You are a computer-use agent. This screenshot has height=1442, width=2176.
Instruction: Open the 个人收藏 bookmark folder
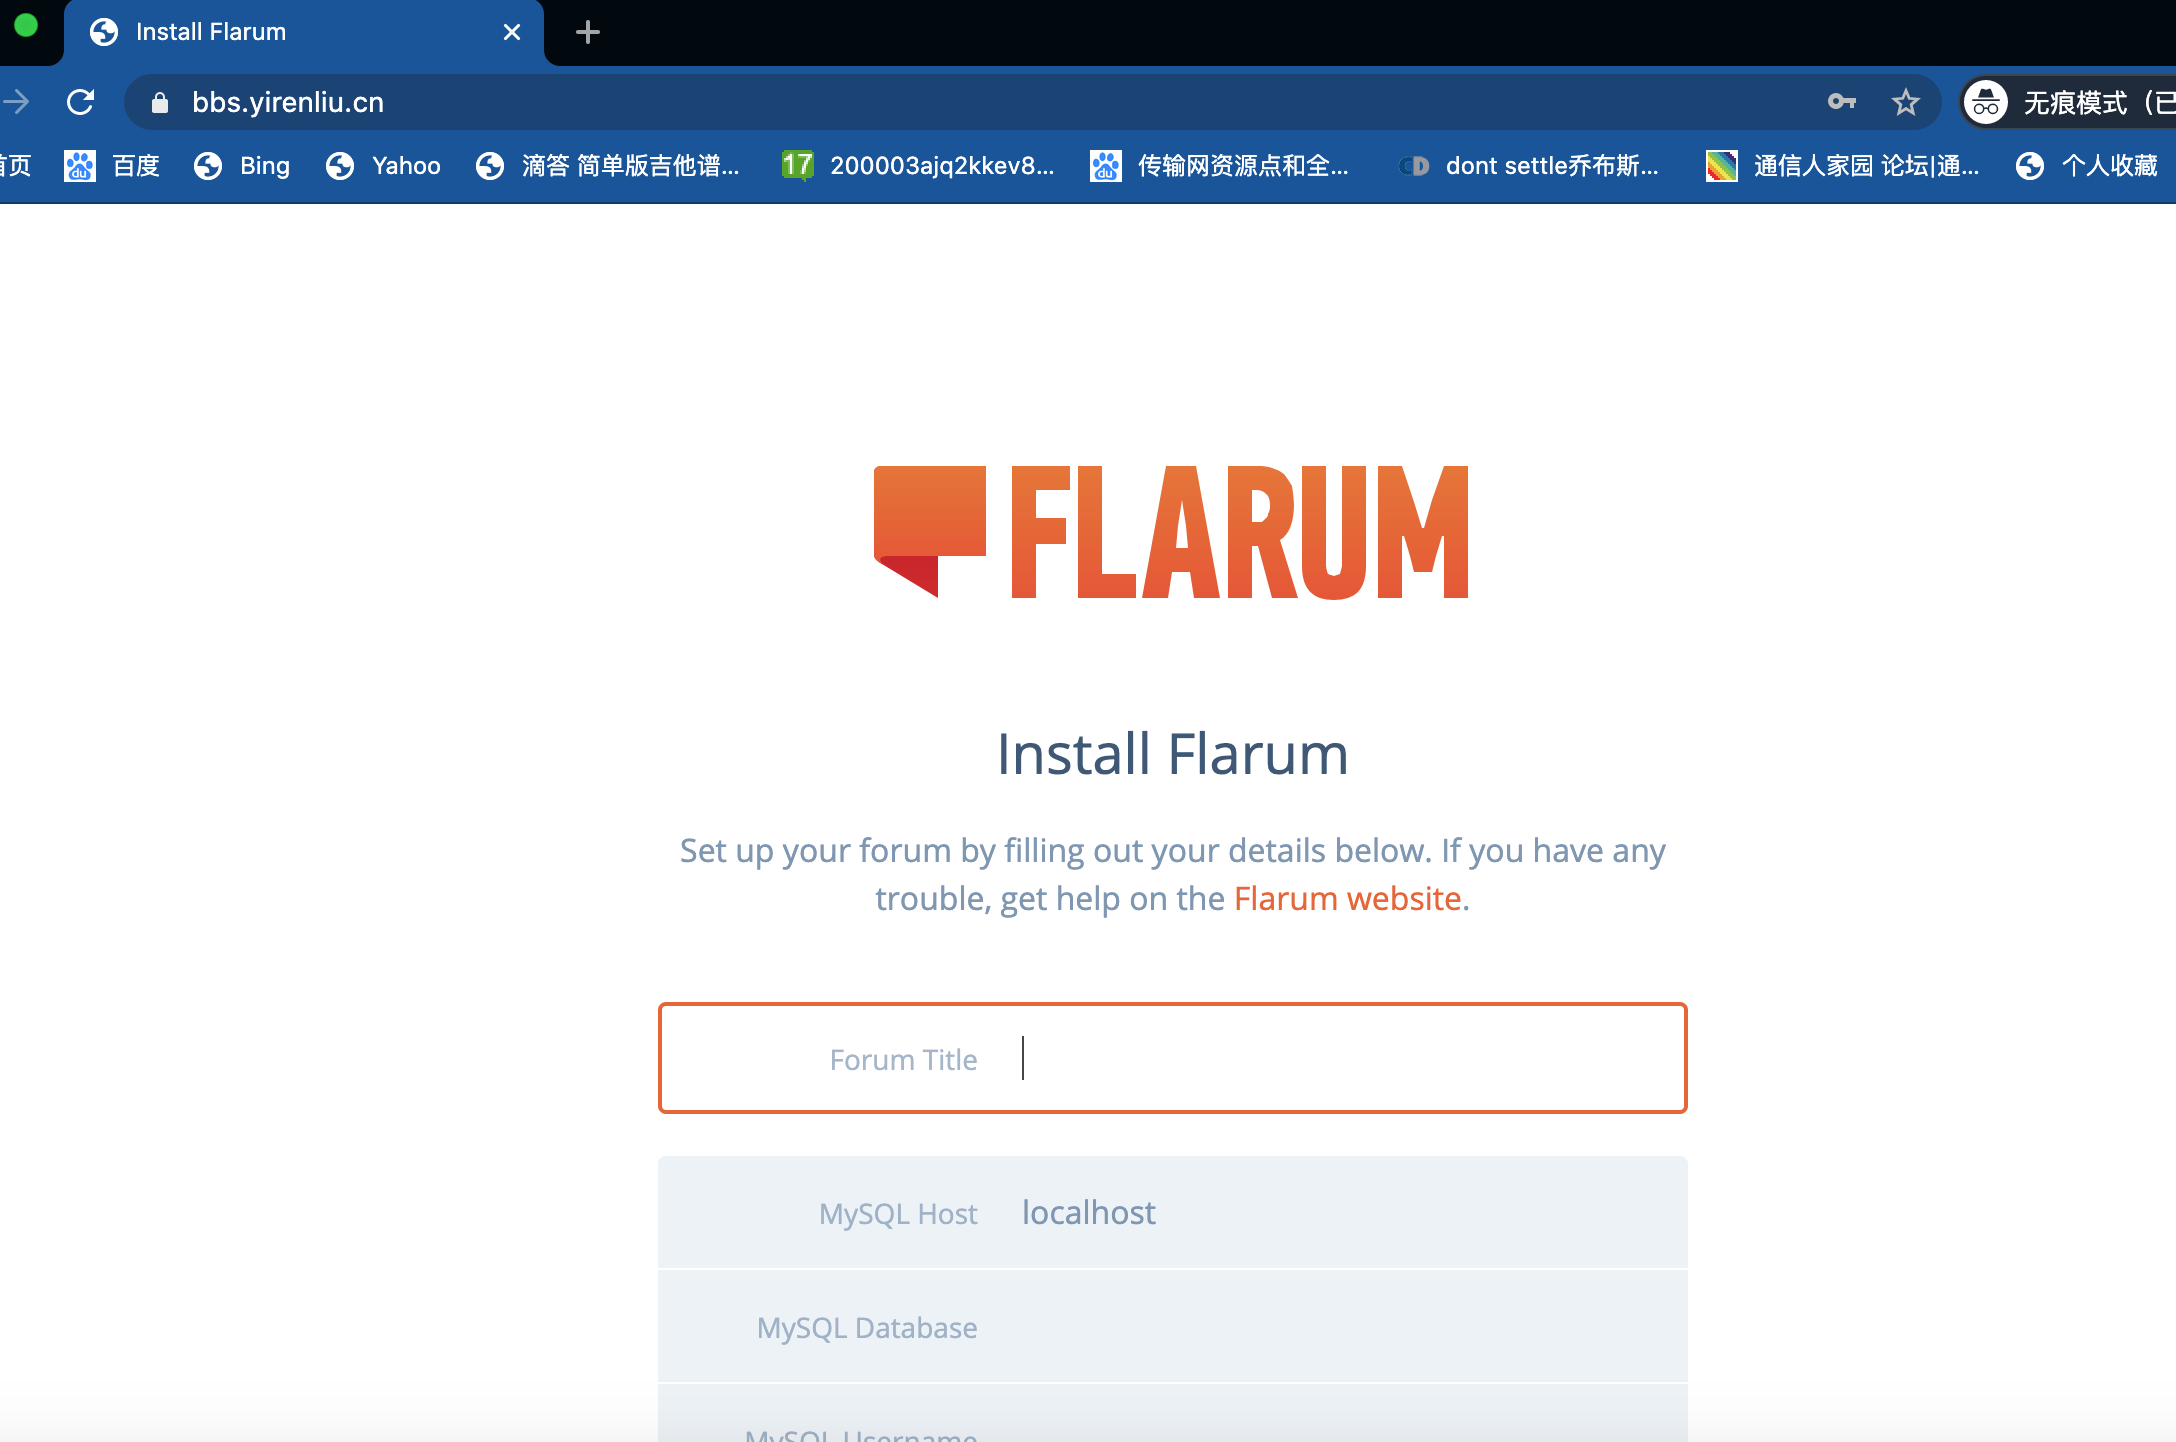point(2086,165)
